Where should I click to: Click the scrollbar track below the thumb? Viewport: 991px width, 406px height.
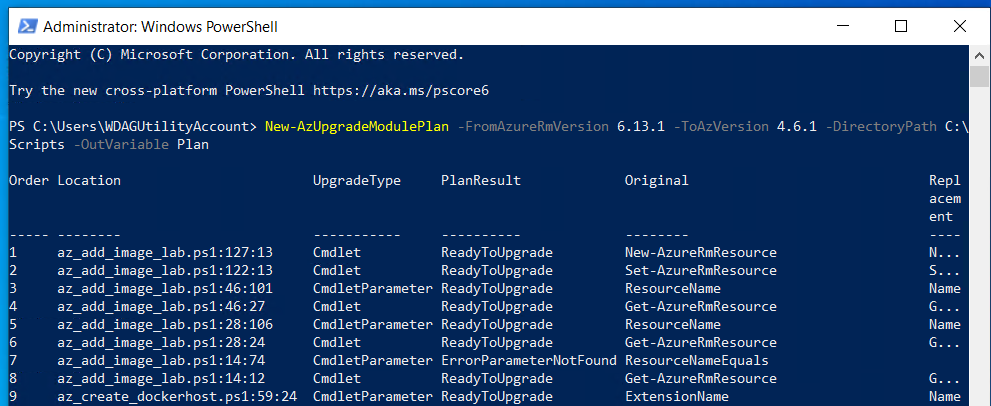[x=978, y=250]
